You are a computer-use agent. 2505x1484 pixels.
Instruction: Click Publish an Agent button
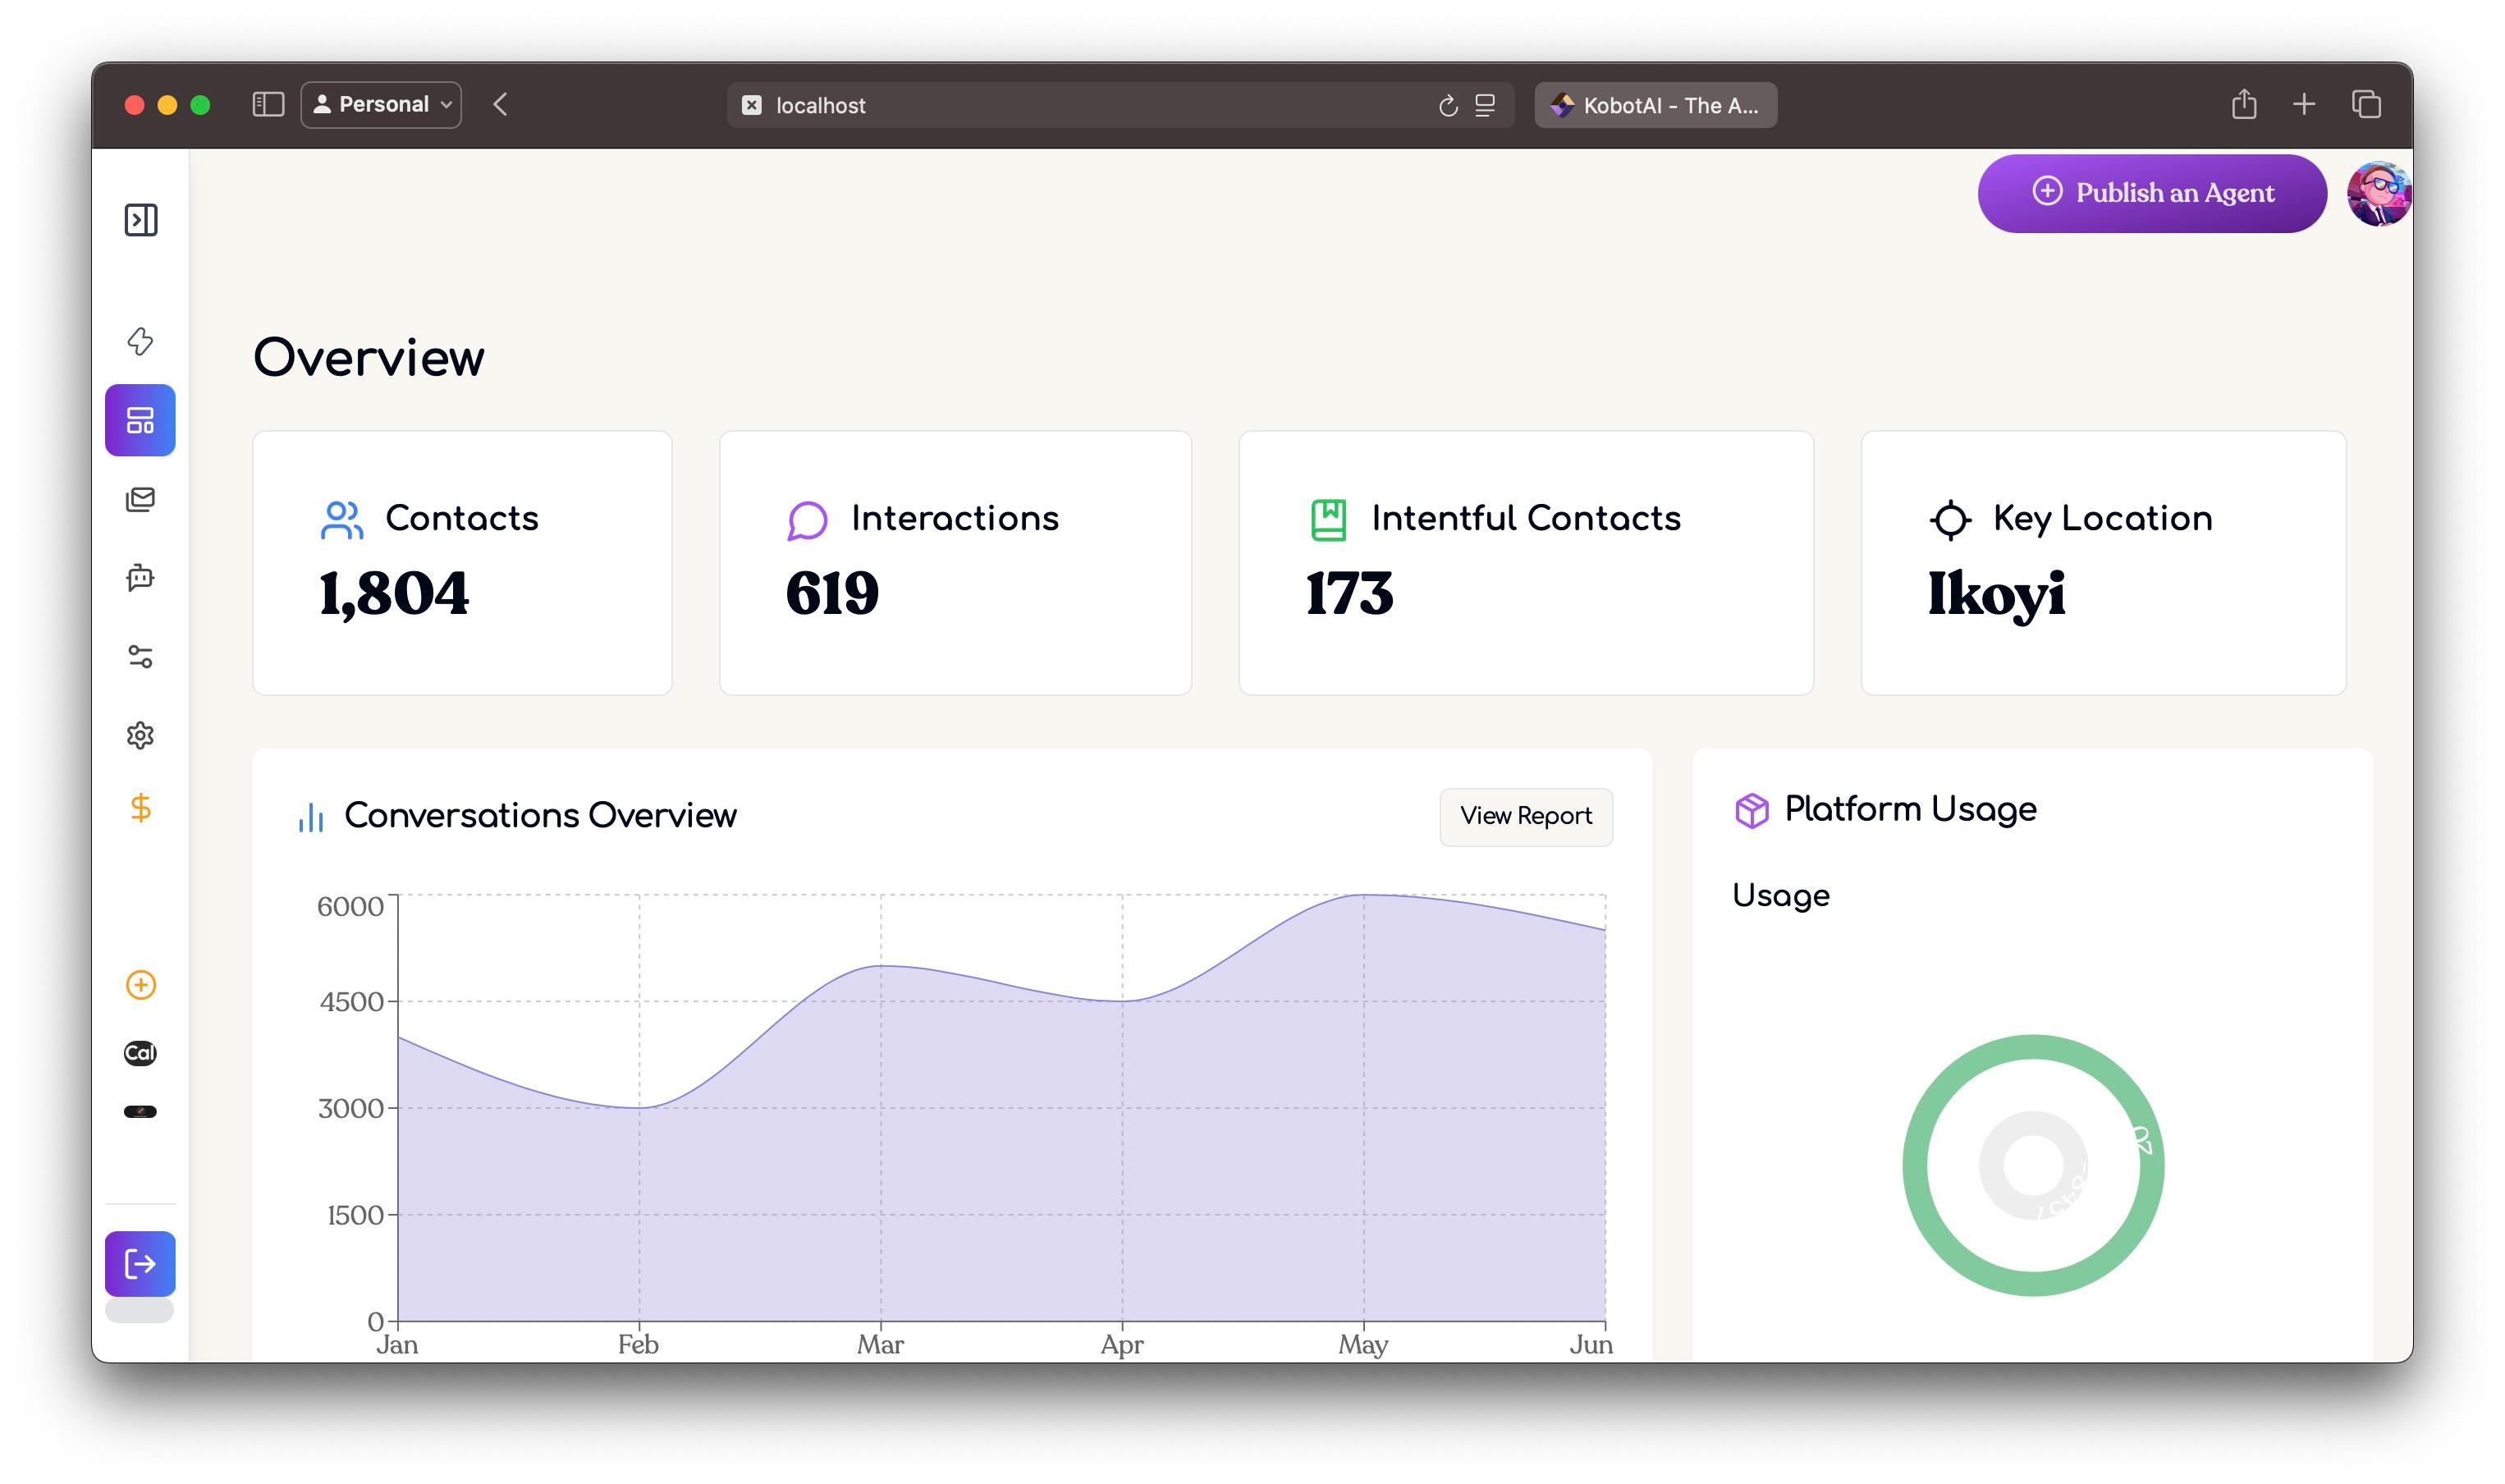click(2151, 193)
